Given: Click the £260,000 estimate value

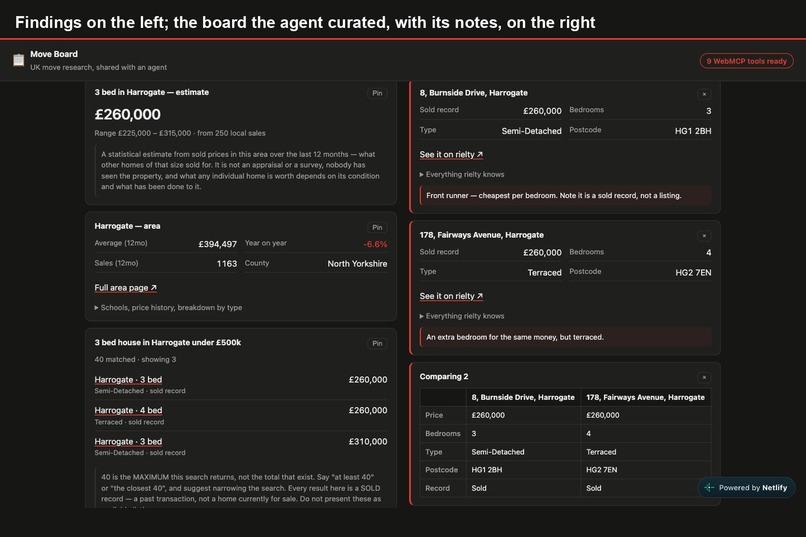Looking at the screenshot, I should pyautogui.click(x=127, y=114).
